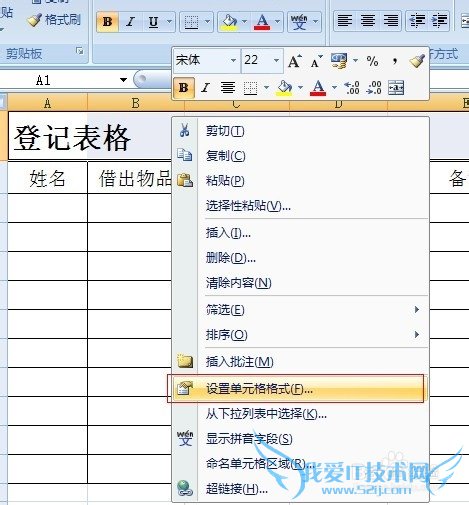Increase indent in the ribbon

(x=439, y=21)
